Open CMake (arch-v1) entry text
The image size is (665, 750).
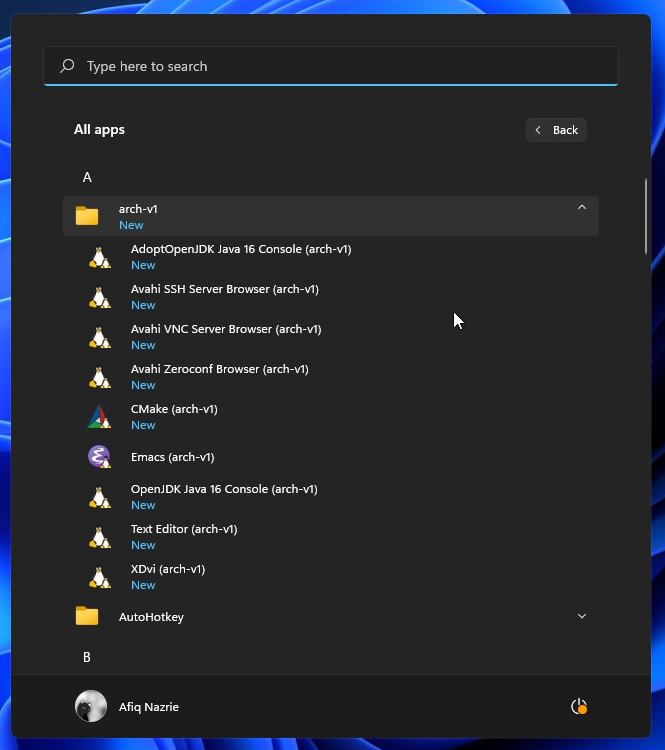[x=174, y=409]
